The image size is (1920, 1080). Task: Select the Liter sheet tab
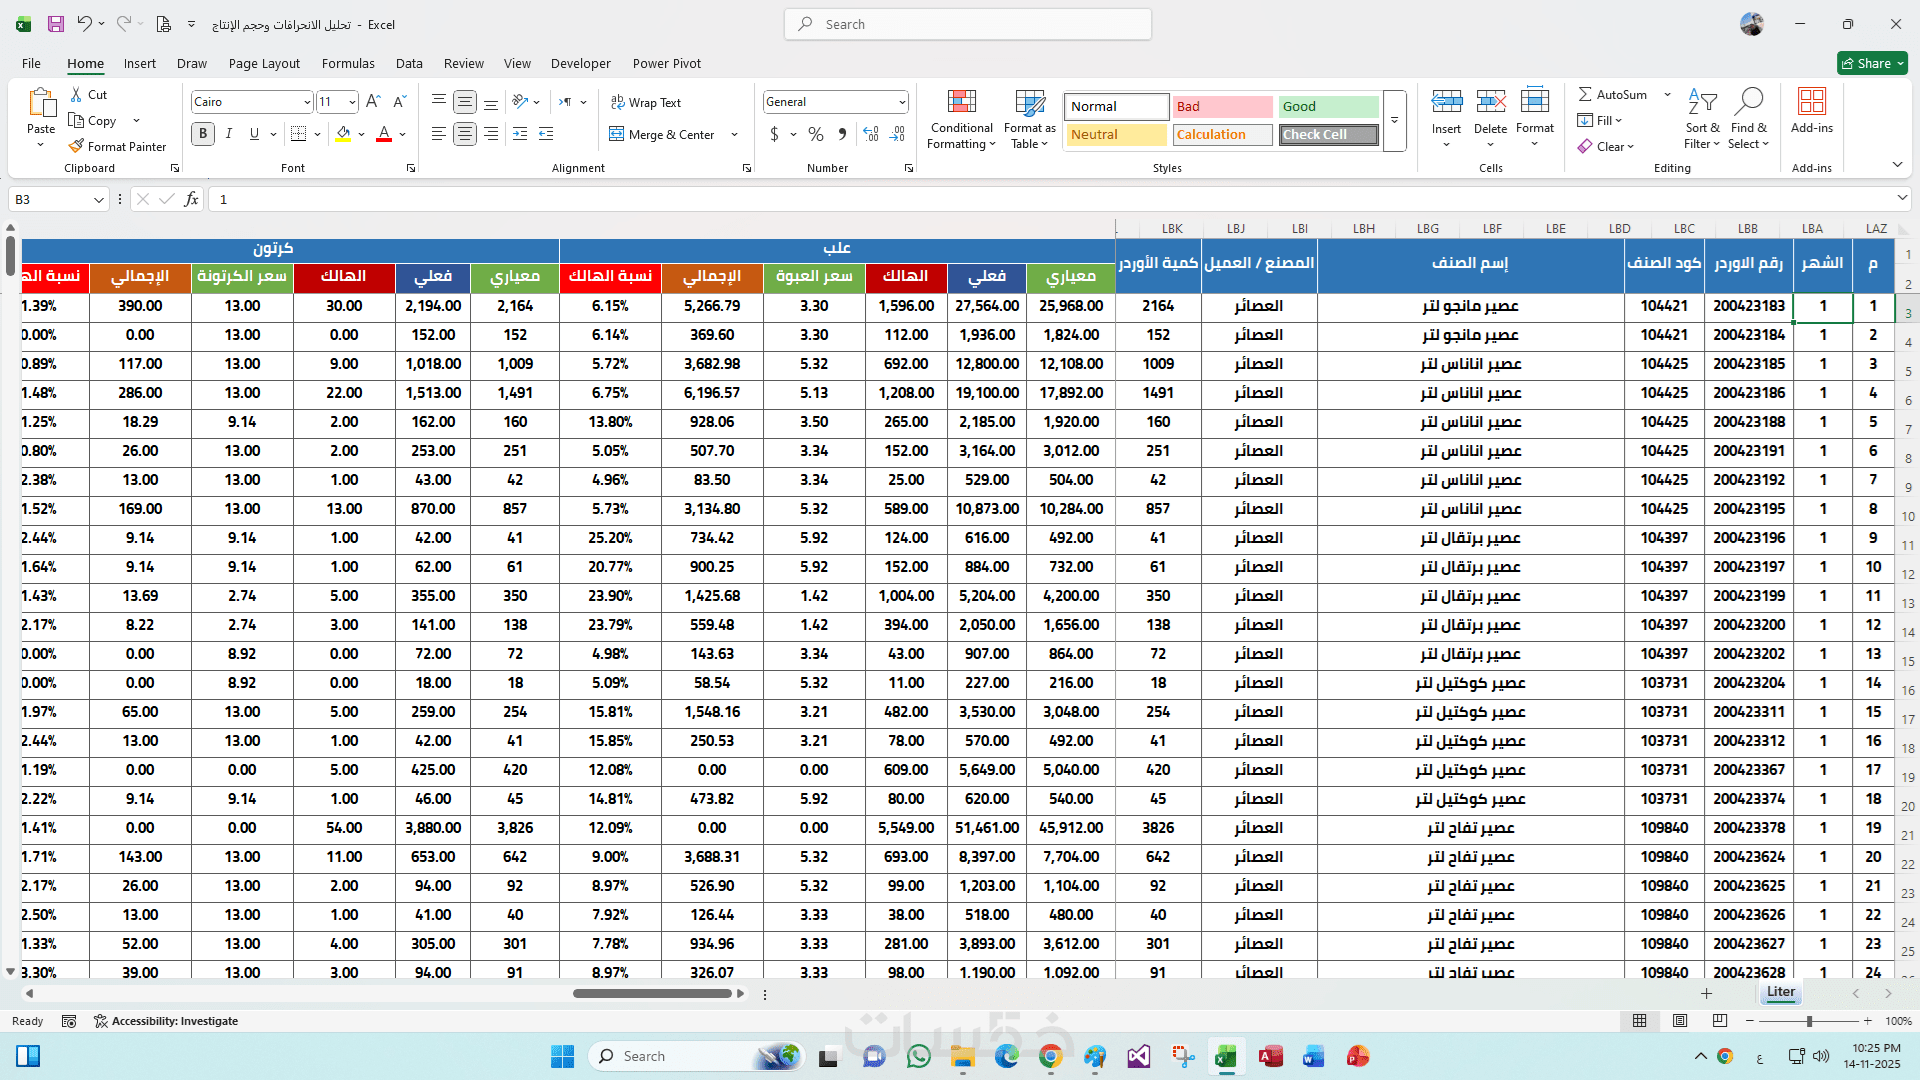pyautogui.click(x=1780, y=992)
